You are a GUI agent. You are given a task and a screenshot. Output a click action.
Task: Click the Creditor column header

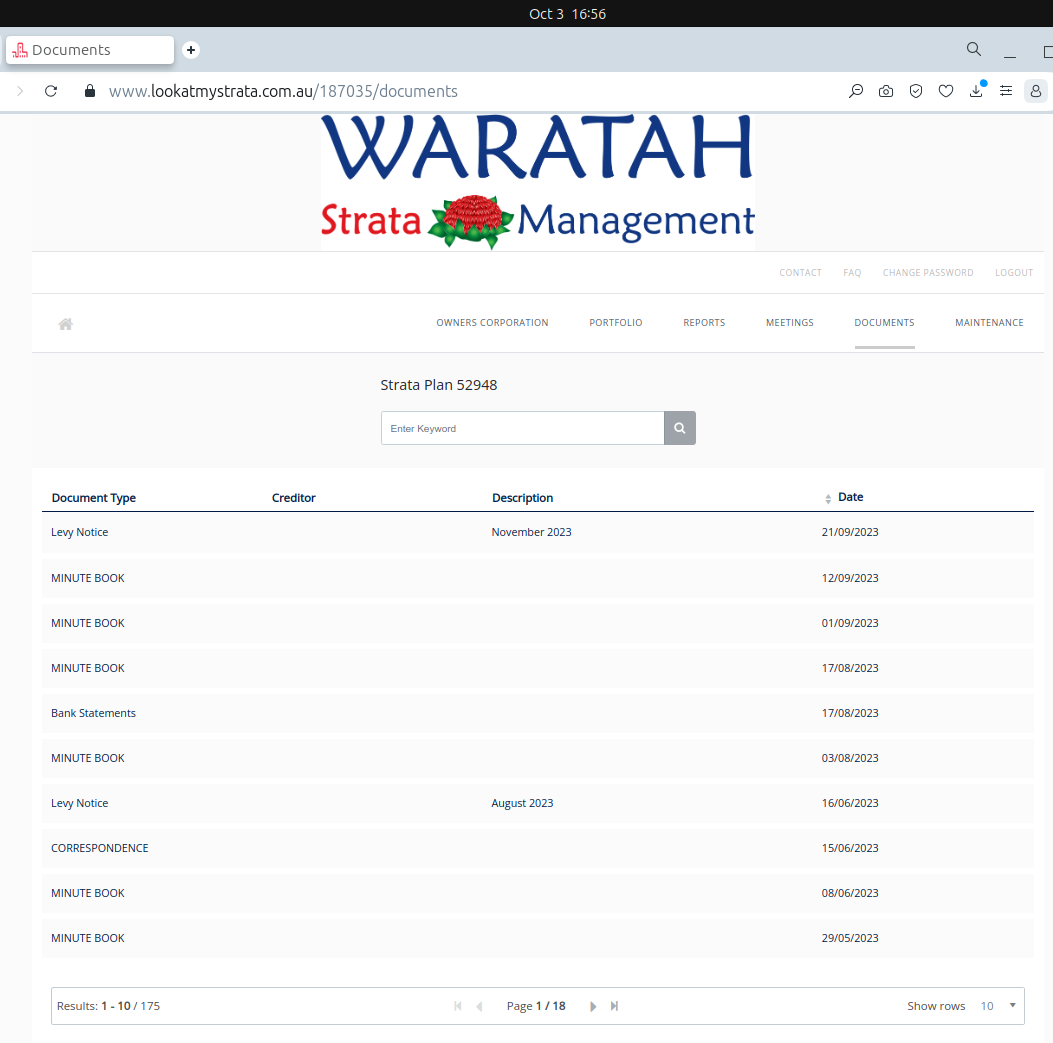(x=293, y=498)
